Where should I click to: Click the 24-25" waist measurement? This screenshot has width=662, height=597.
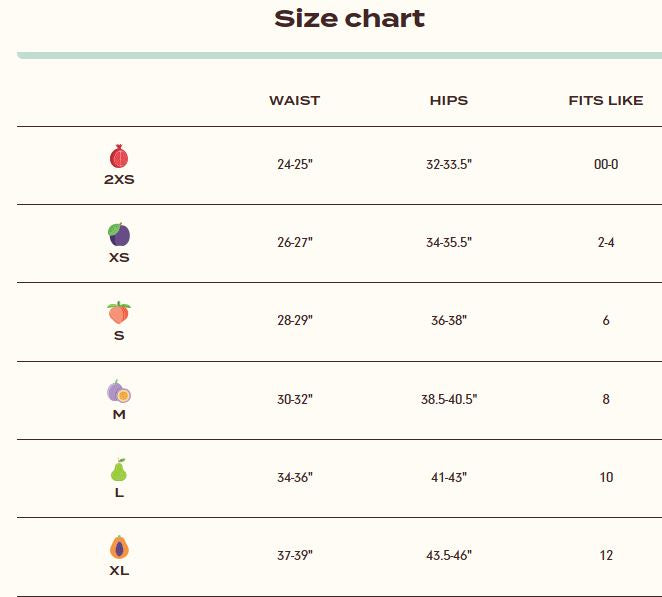(x=295, y=164)
